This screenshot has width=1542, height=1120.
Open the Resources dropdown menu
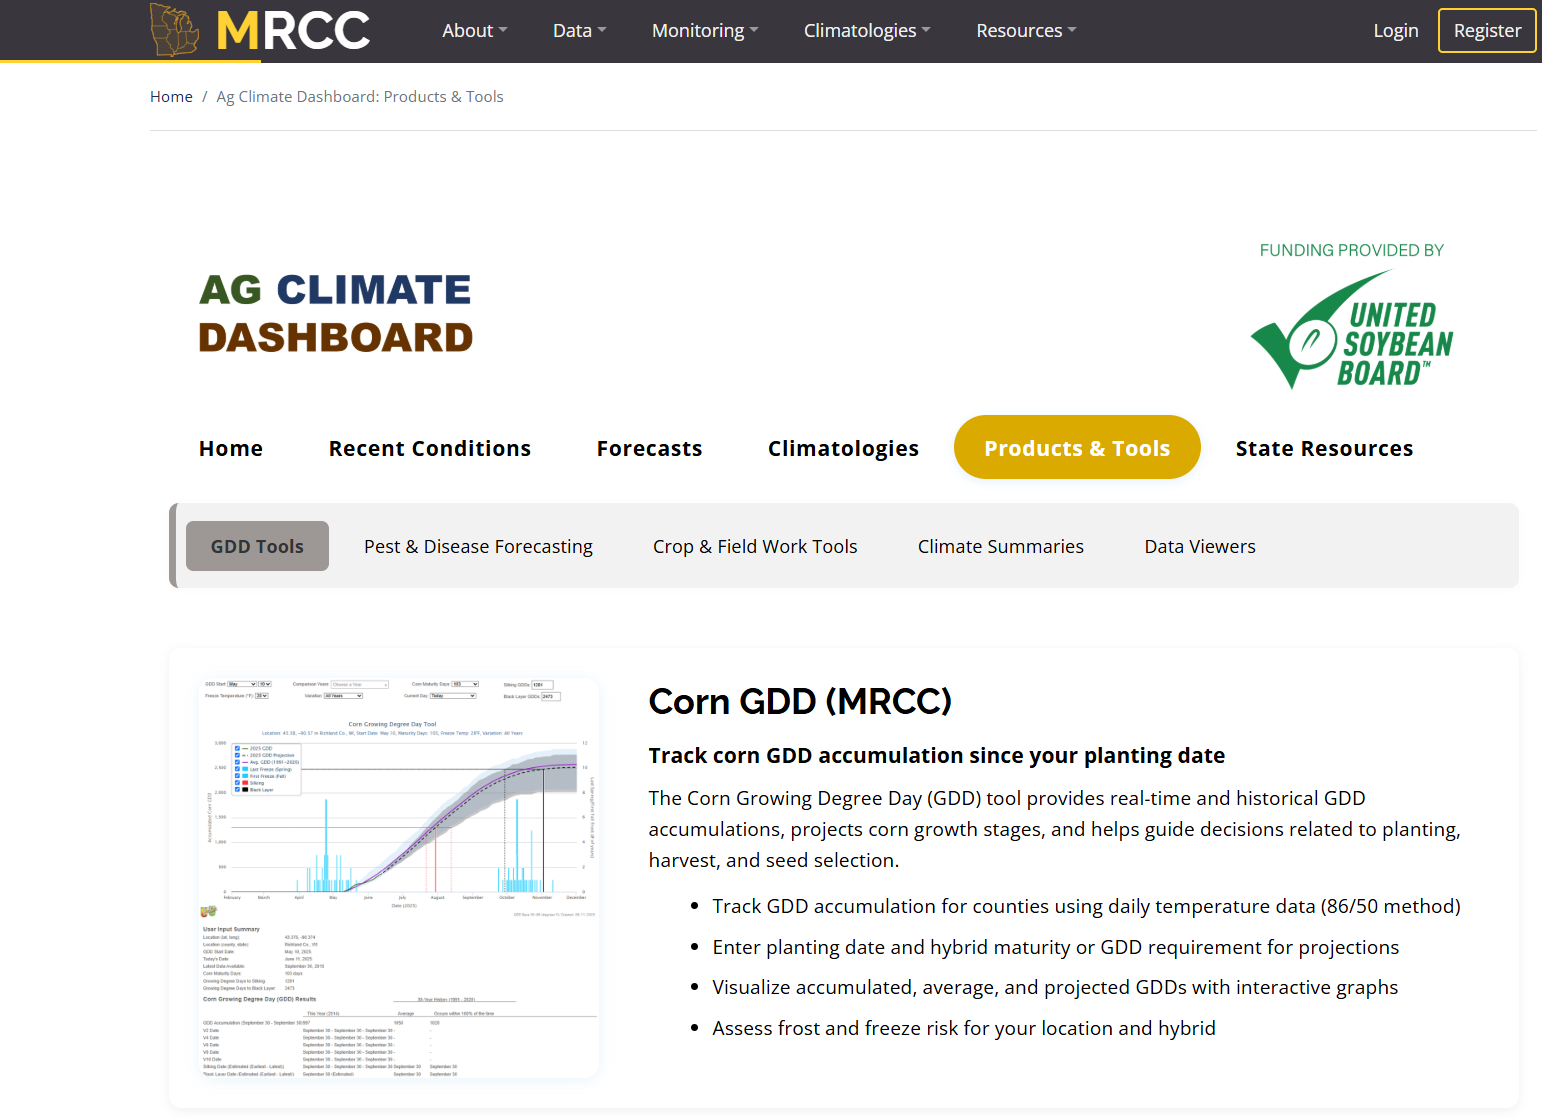1027,31
